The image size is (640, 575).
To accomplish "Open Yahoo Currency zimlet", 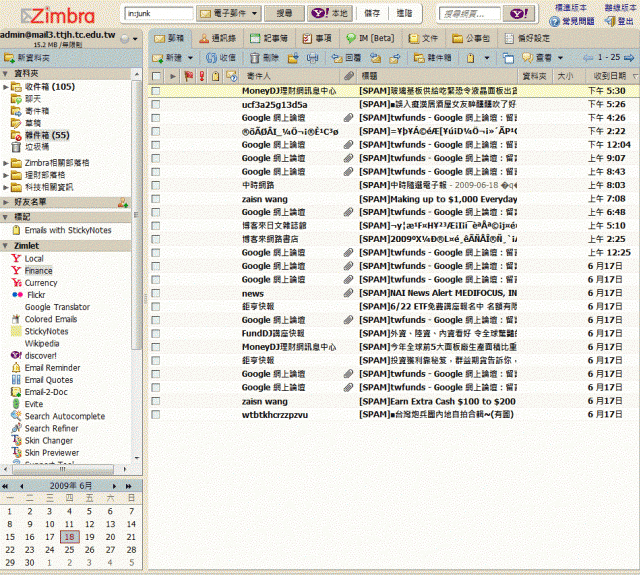I will pyautogui.click(x=34, y=283).
